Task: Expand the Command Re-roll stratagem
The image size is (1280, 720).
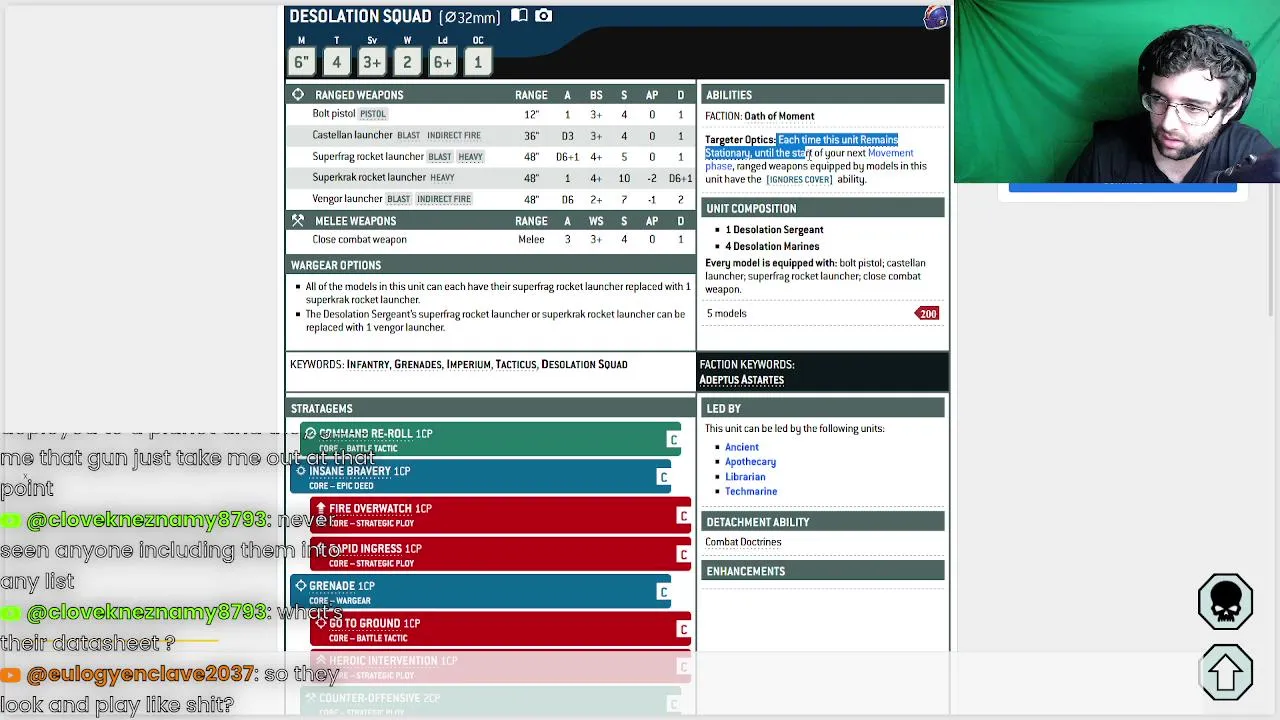Action: 490,439
